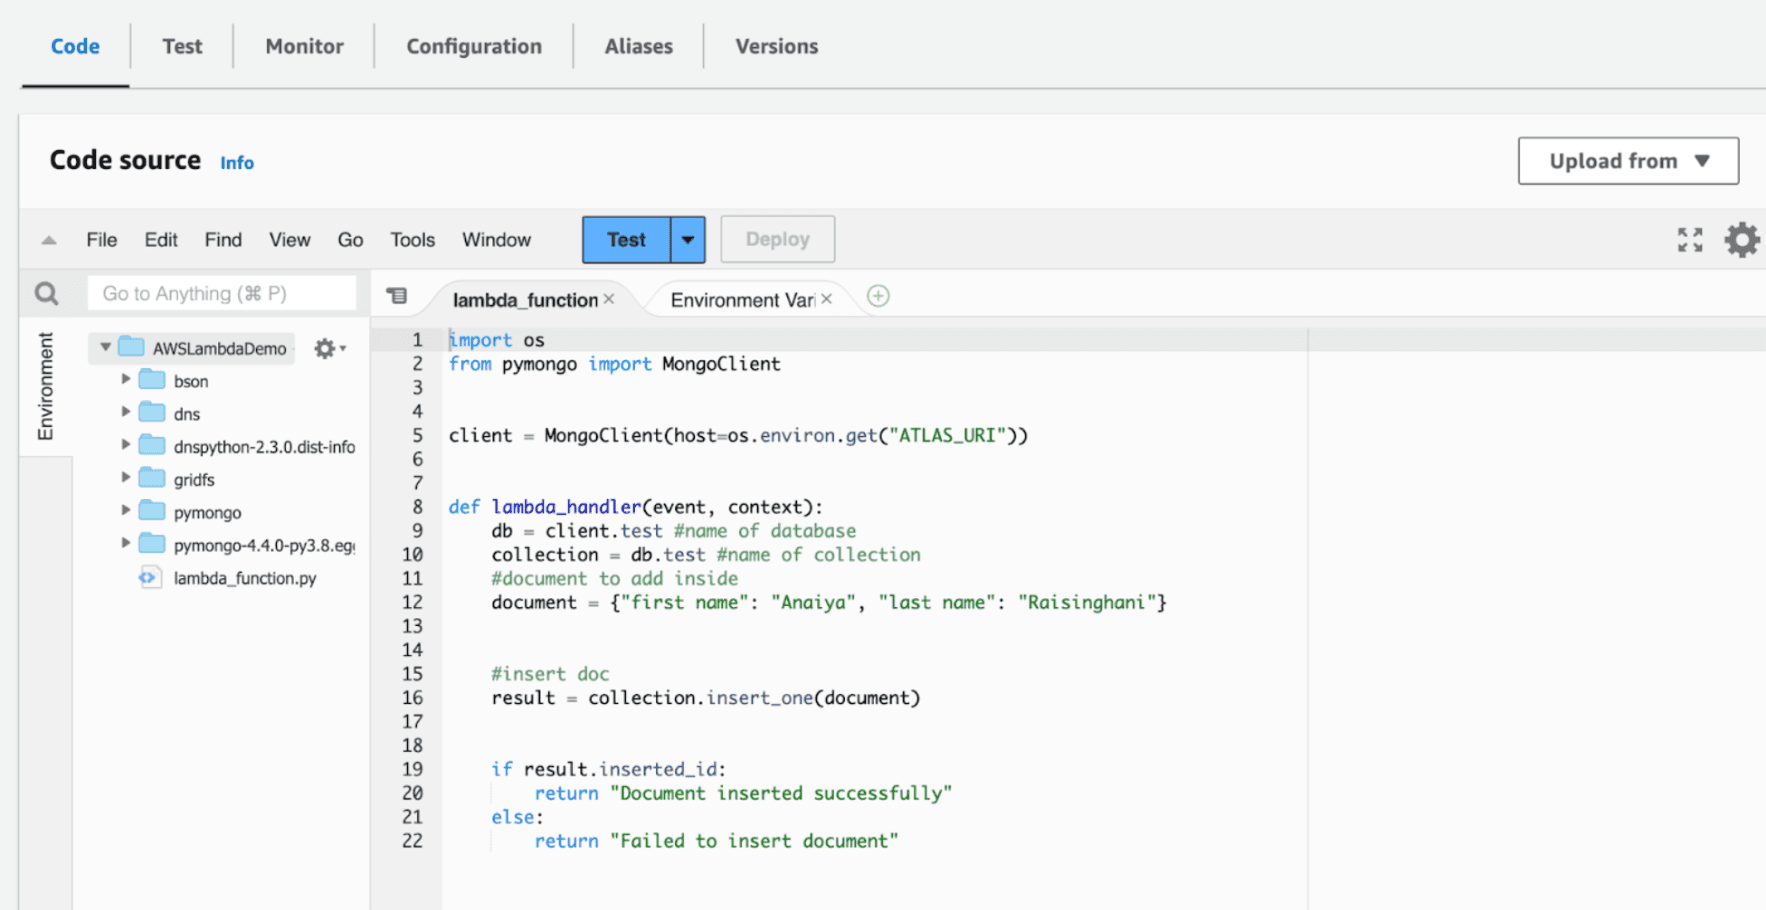This screenshot has width=1766, height=910.
Task: Collapse the AWSLambdaDemo root folder
Action: [x=105, y=348]
